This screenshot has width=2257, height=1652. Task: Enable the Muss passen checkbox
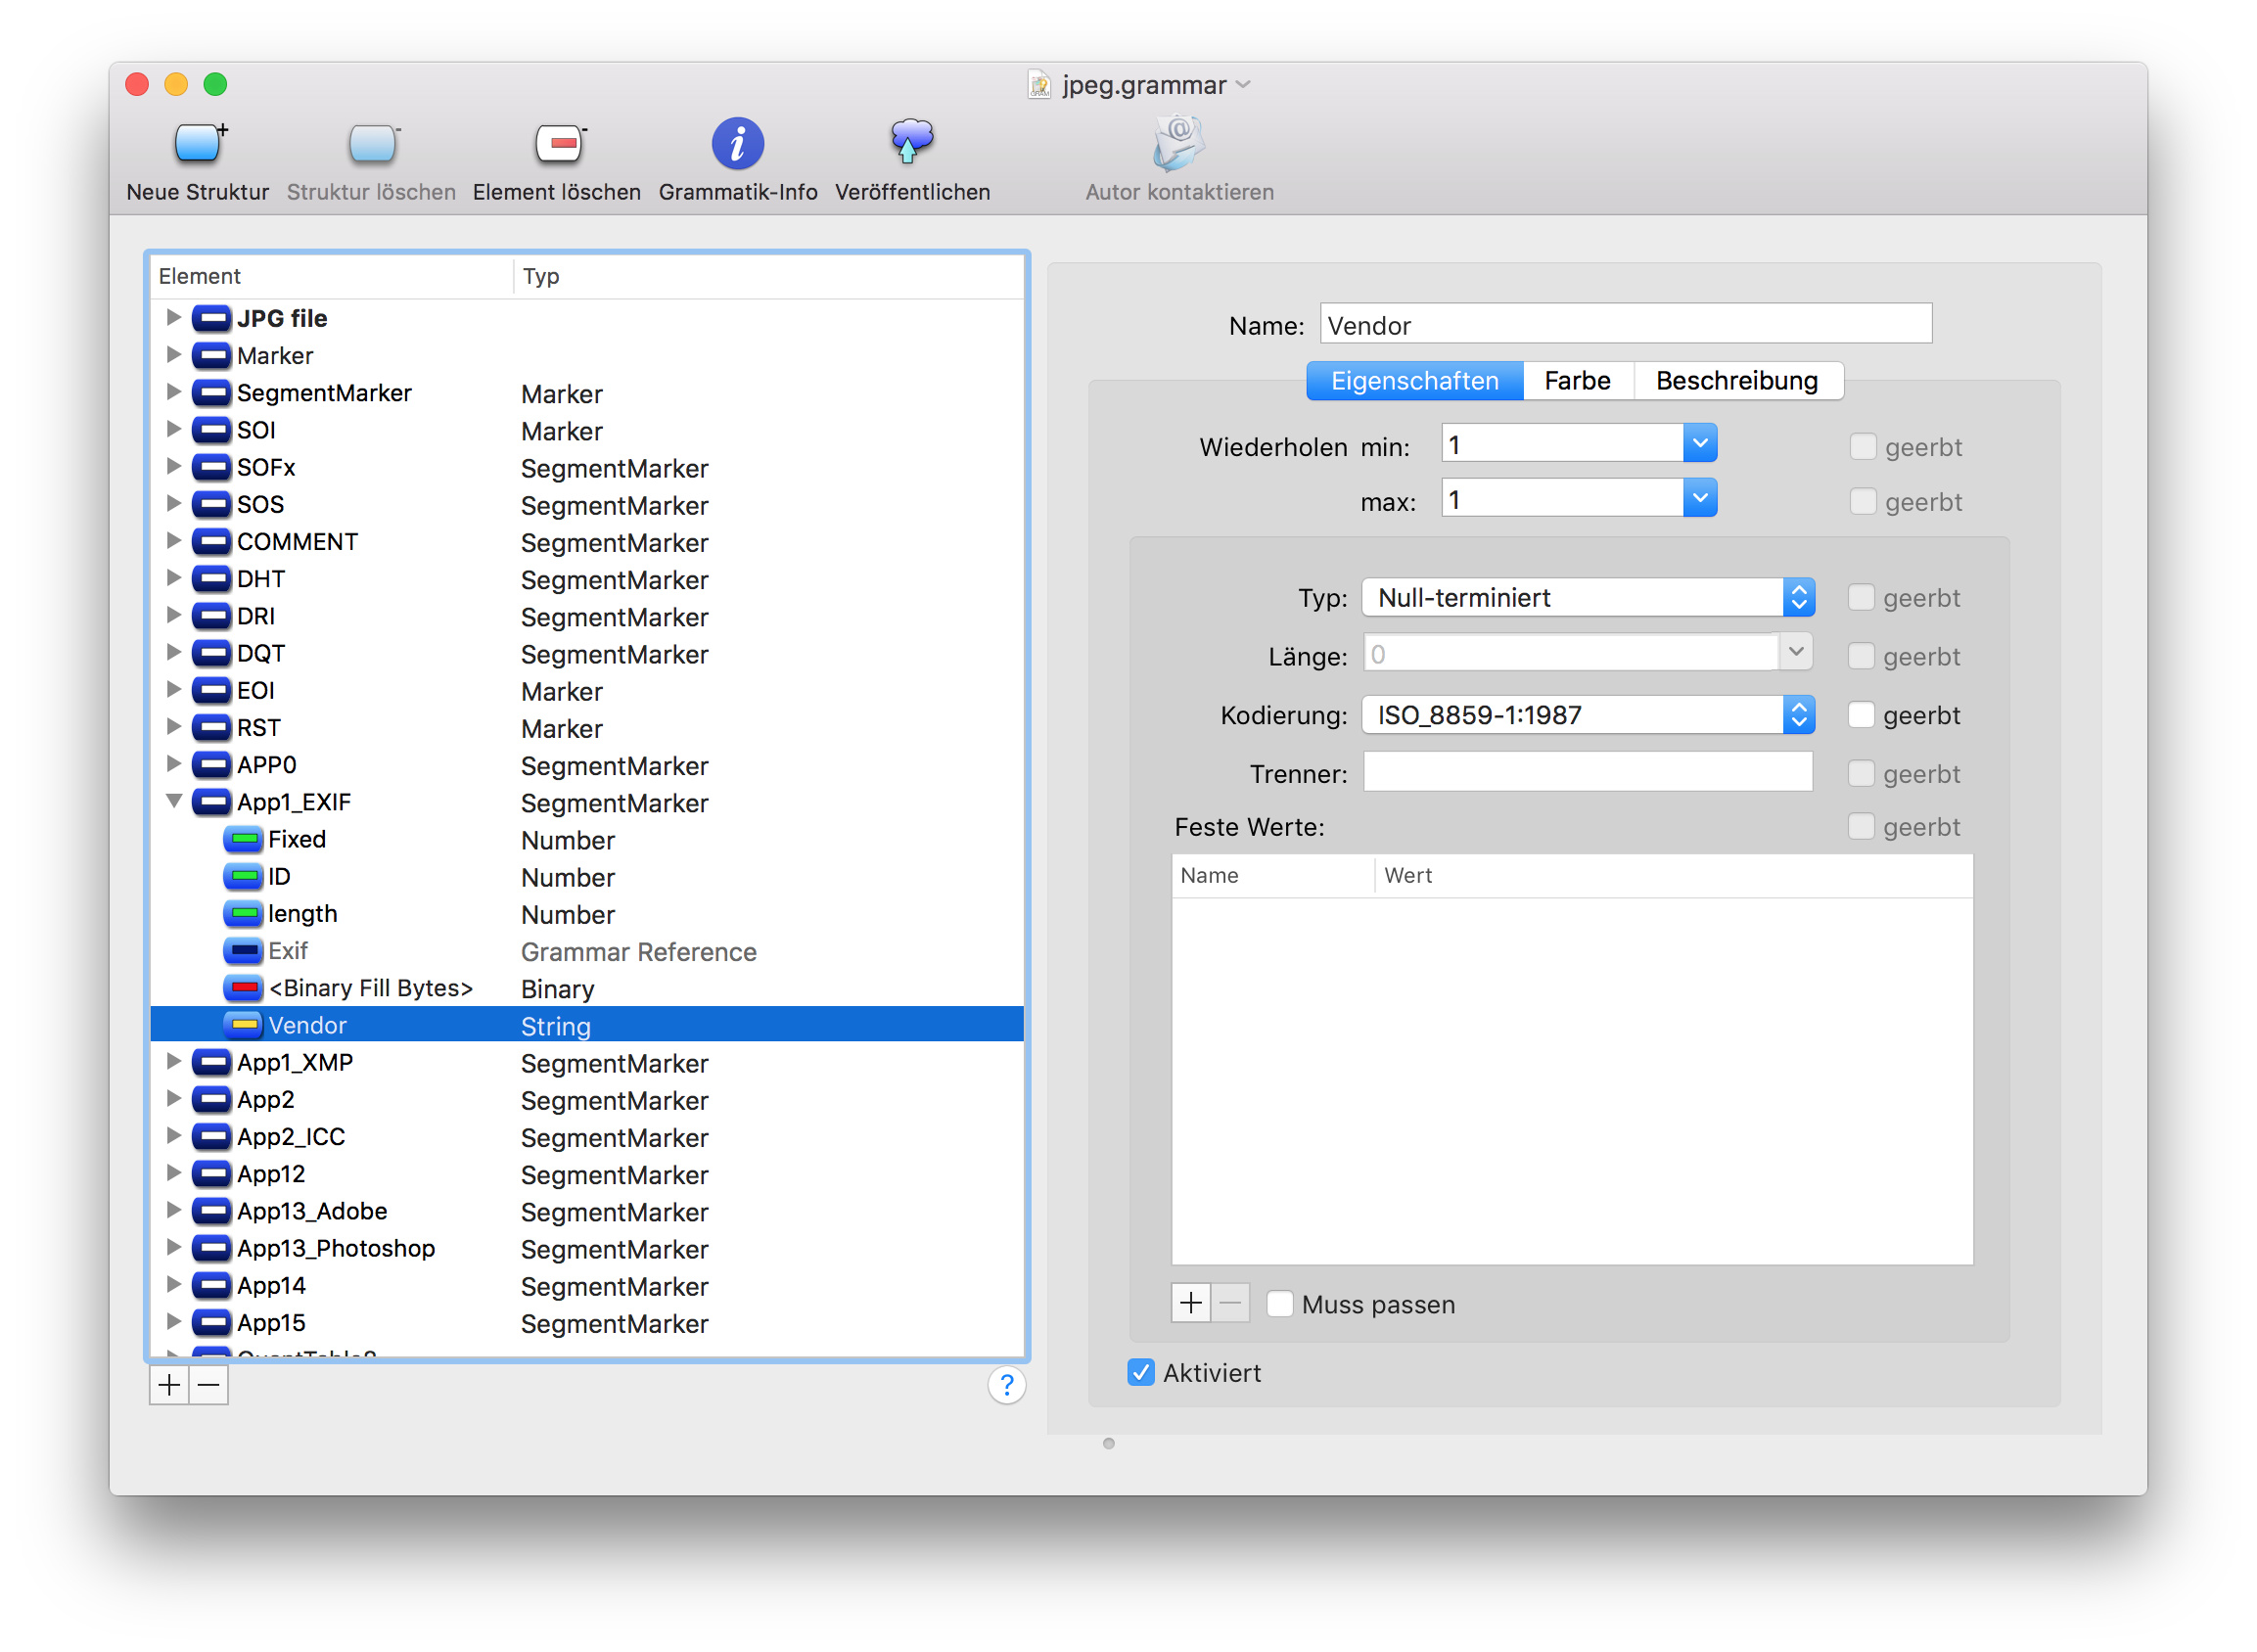1280,1305
